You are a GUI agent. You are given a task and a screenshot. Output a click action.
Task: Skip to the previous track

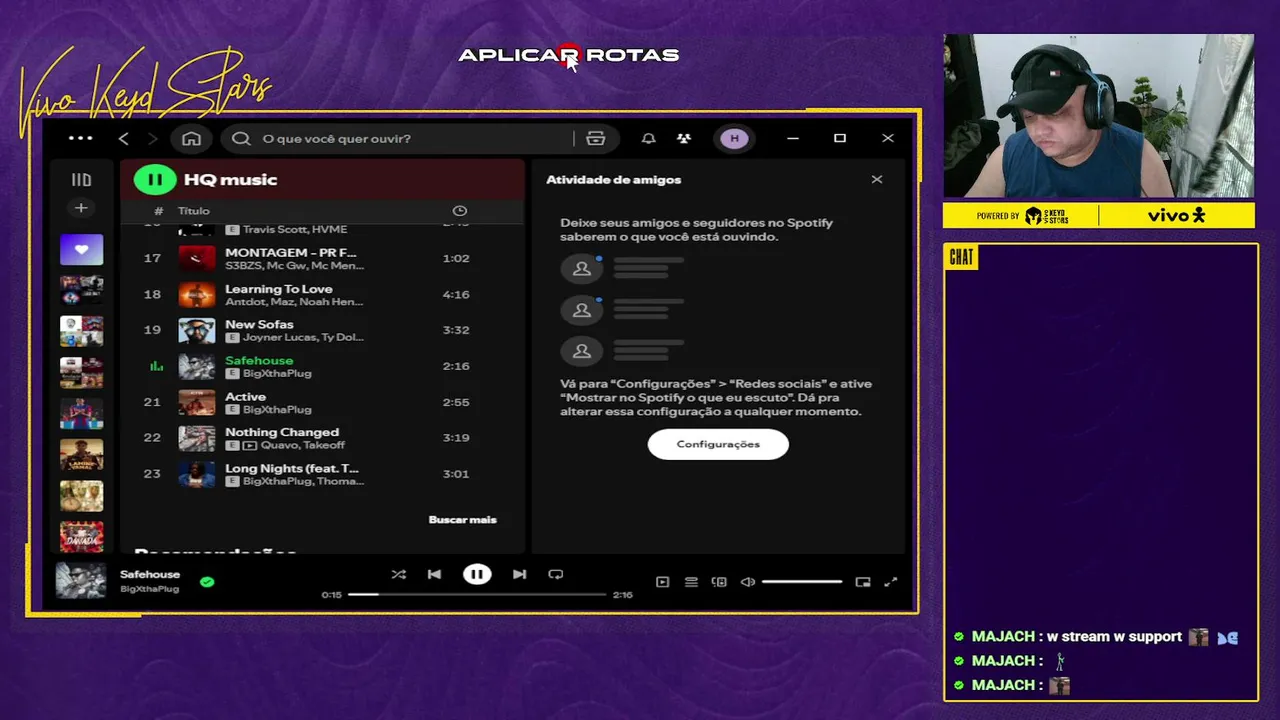coord(434,574)
